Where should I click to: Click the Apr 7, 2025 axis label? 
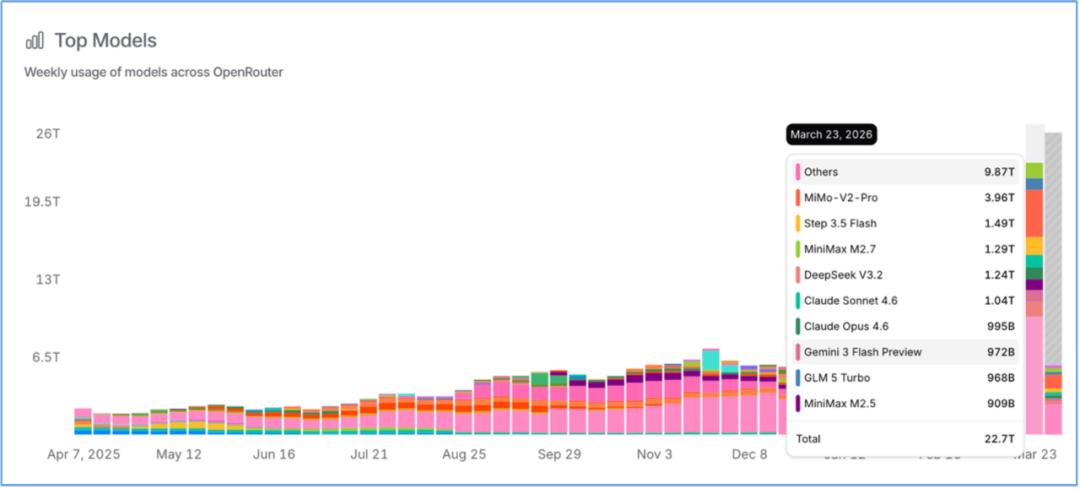point(82,454)
